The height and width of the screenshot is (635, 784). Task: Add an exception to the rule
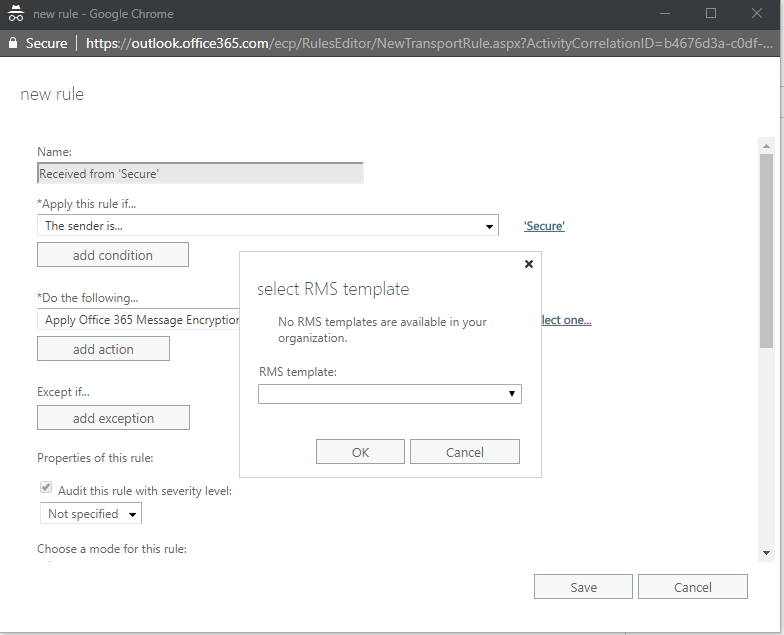click(113, 418)
